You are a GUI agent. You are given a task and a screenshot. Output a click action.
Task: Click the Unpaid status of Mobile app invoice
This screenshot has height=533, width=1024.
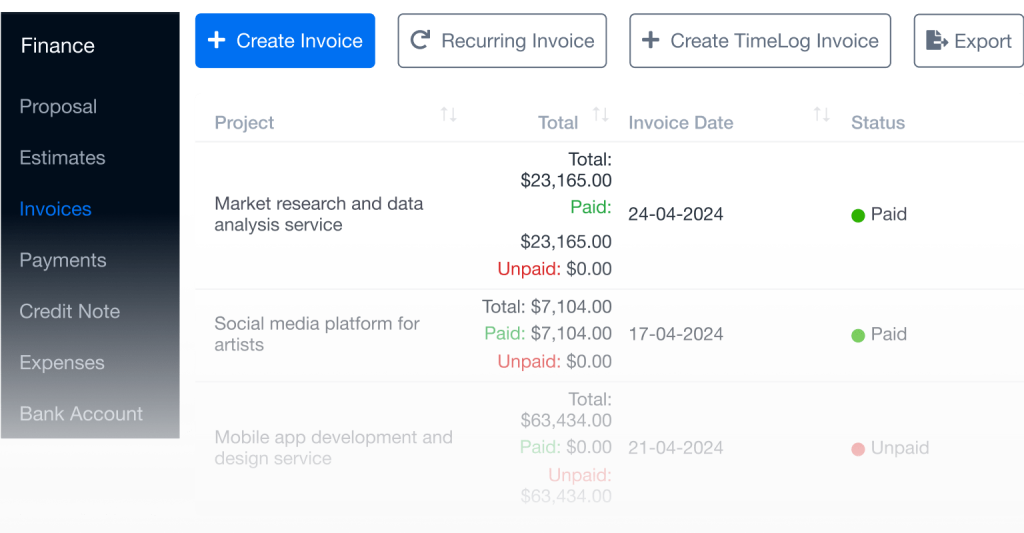(899, 448)
